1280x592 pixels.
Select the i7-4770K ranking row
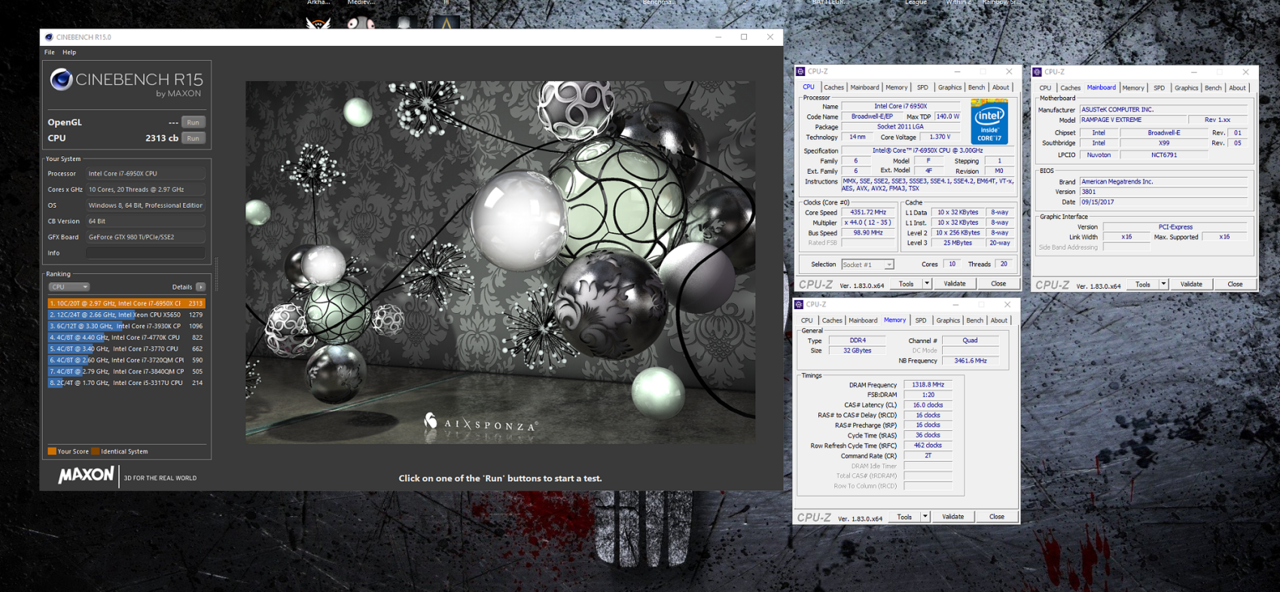126,337
